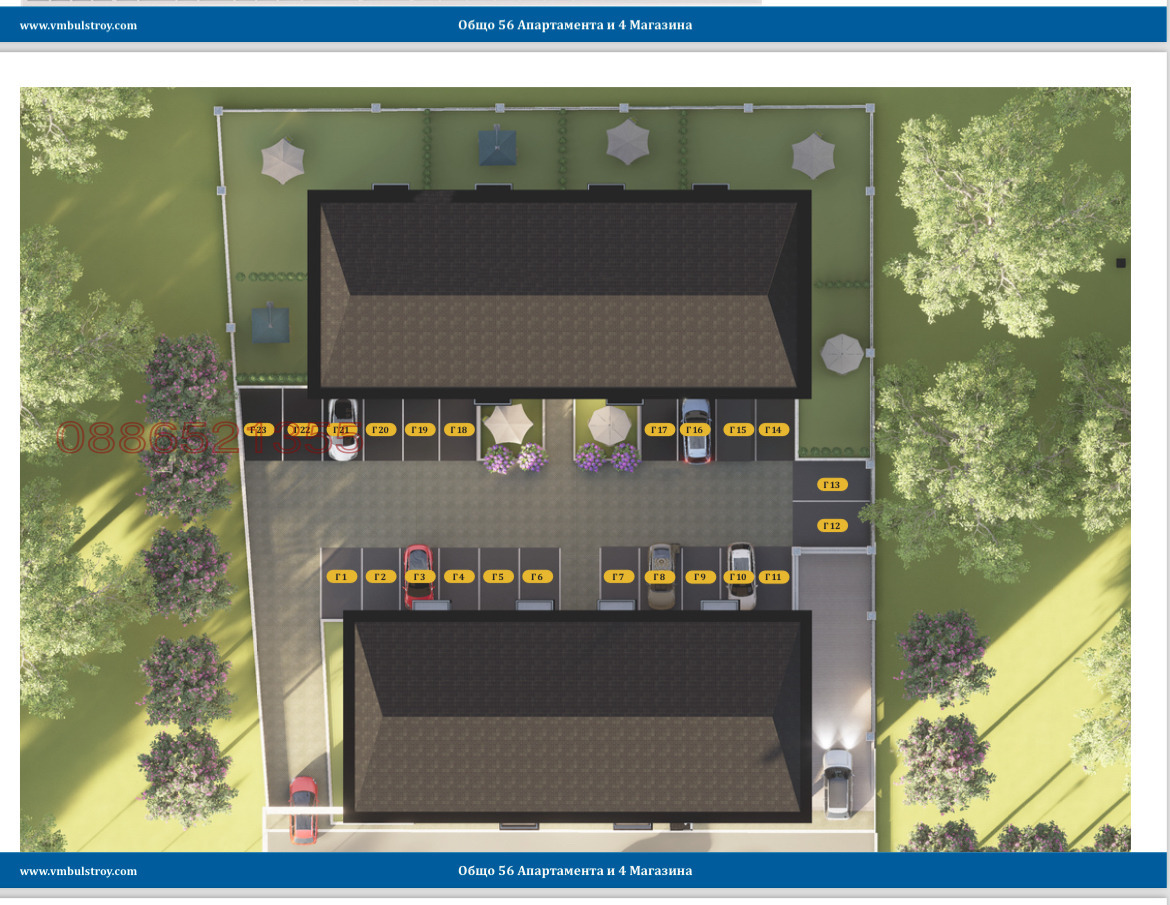
Task: Click the red car on spot Г3
Action: [x=419, y=575]
